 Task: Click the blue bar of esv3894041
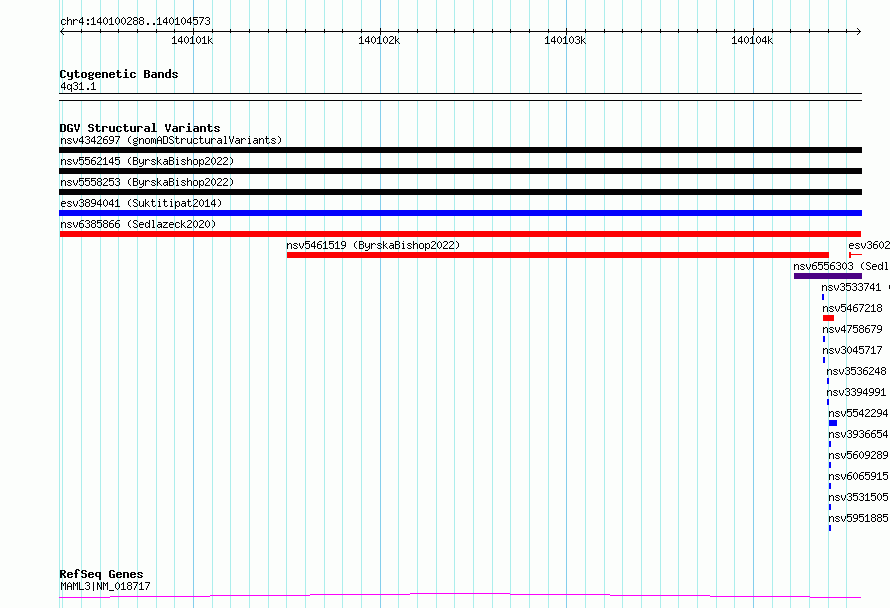460,213
